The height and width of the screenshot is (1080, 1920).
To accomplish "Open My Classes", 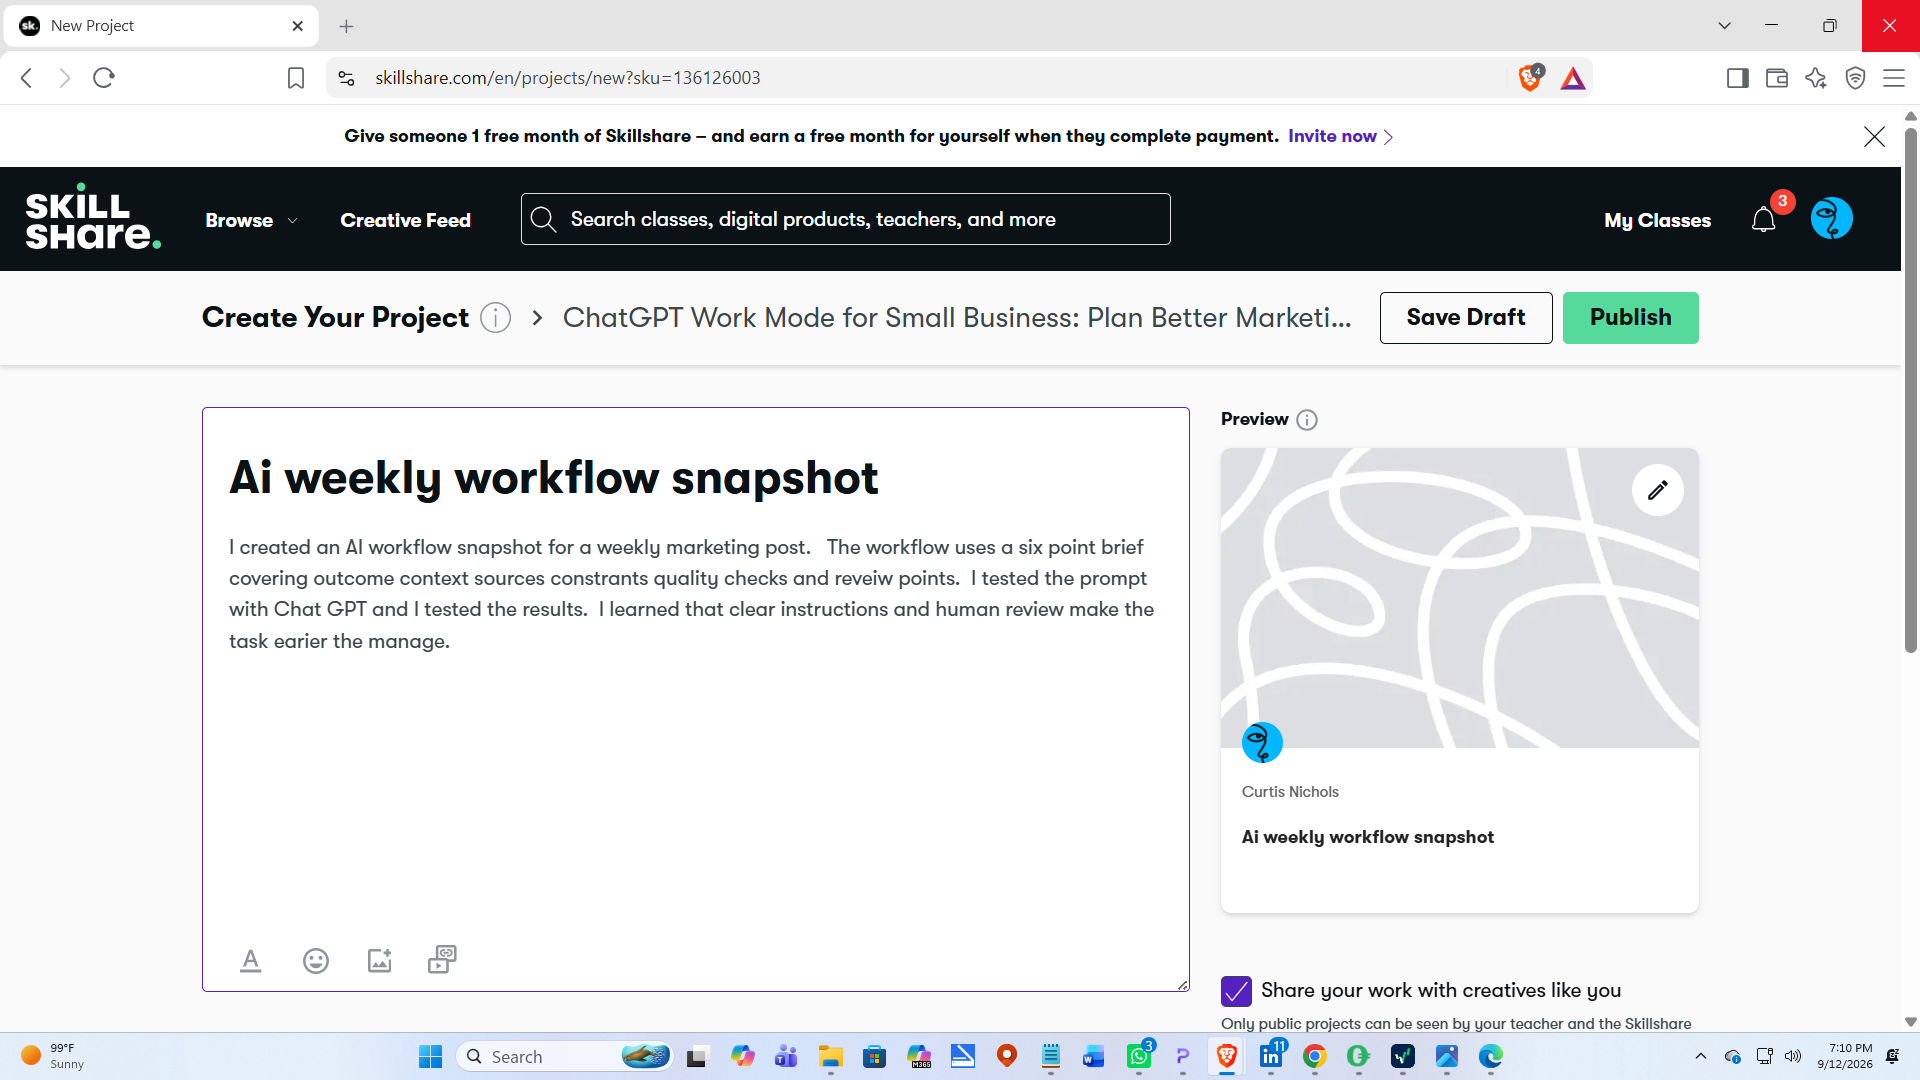I will (1657, 220).
